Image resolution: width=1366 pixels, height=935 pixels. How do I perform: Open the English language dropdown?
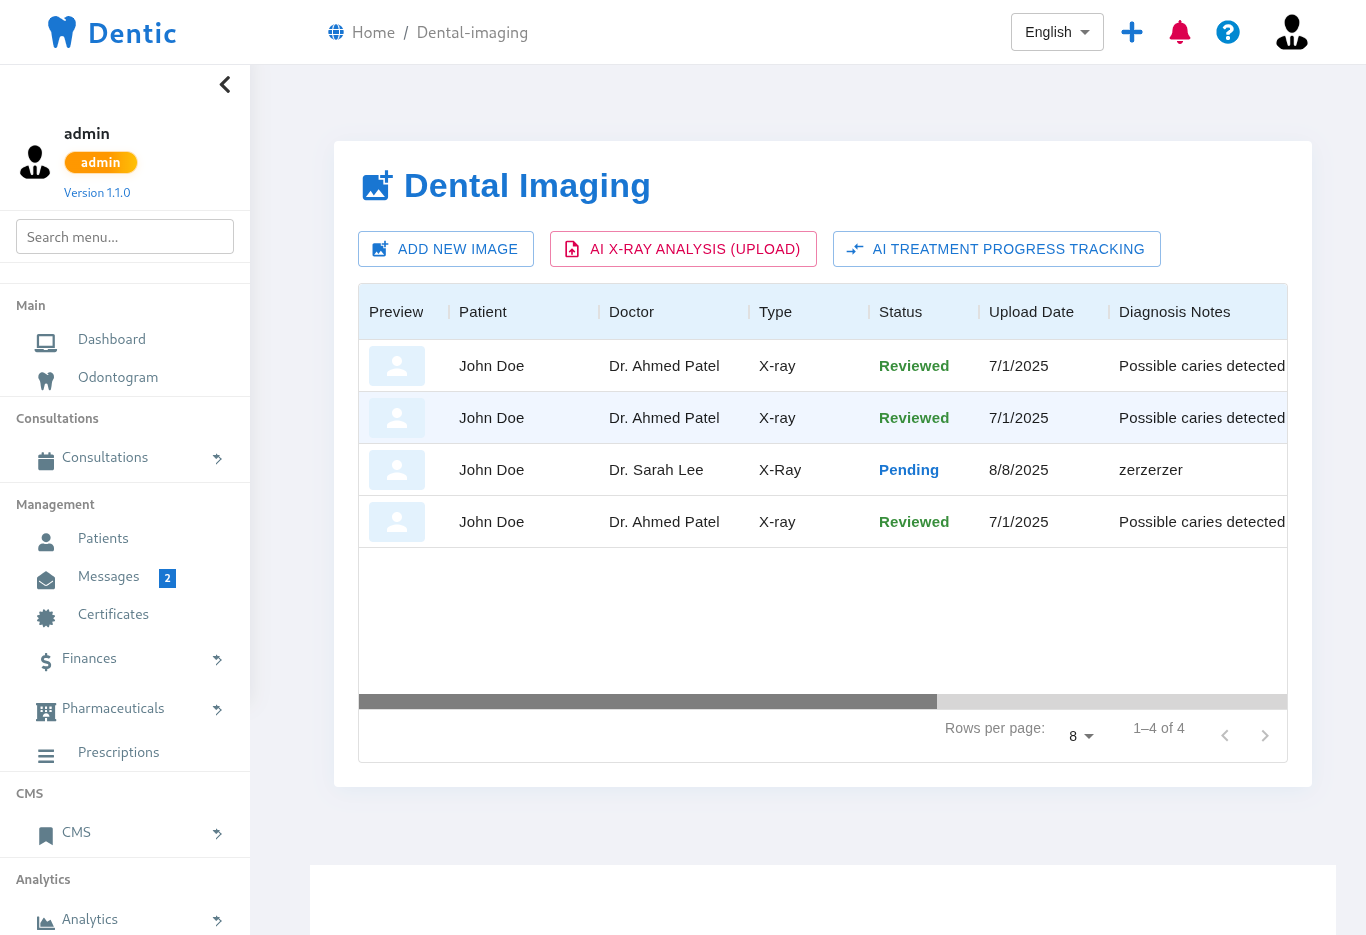click(x=1057, y=32)
